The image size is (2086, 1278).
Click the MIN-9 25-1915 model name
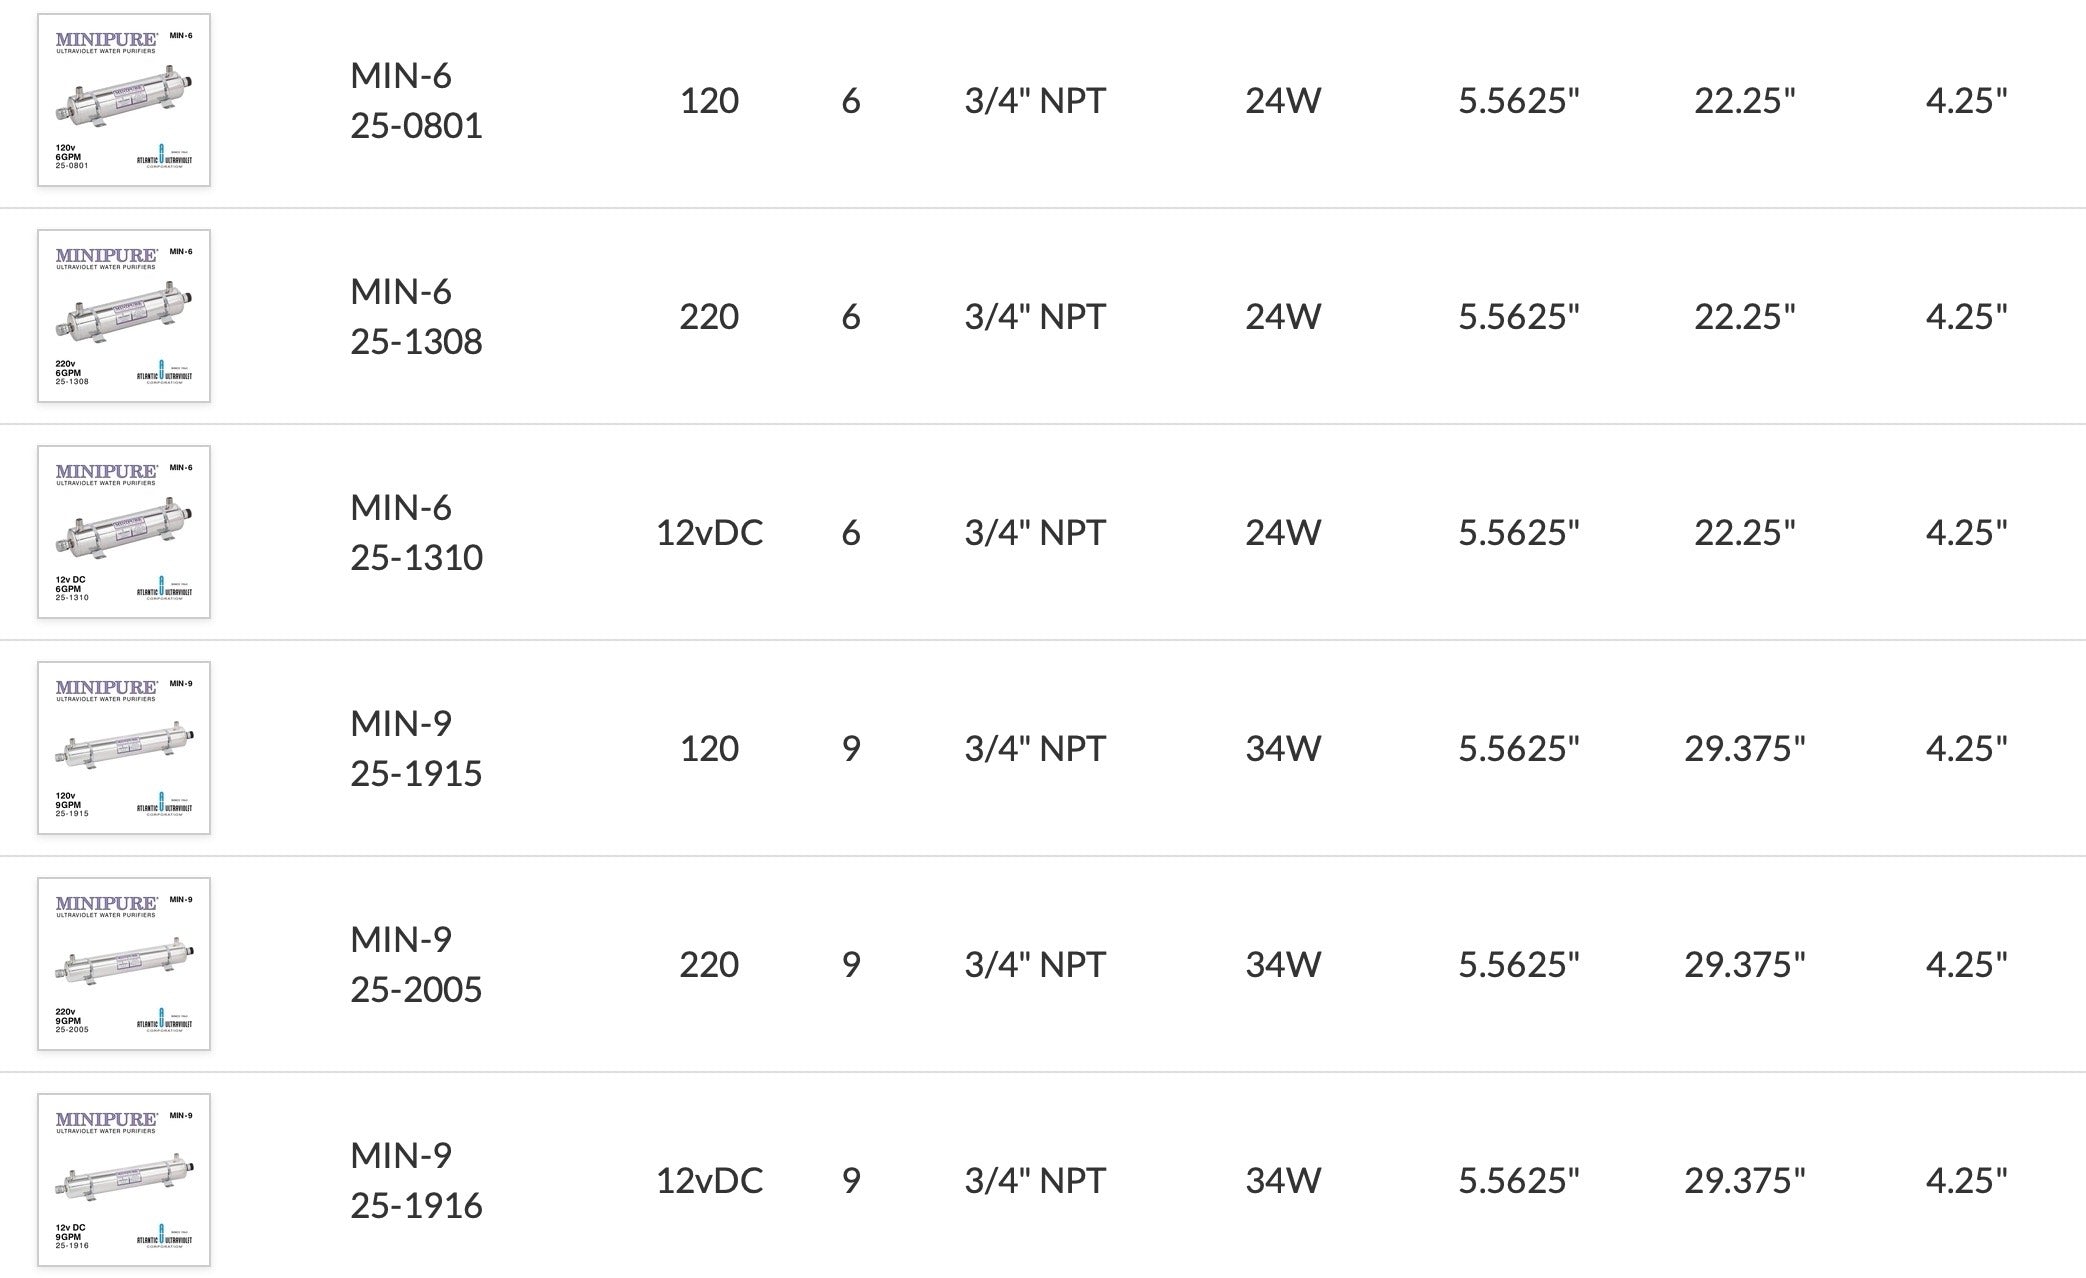pyautogui.click(x=416, y=748)
